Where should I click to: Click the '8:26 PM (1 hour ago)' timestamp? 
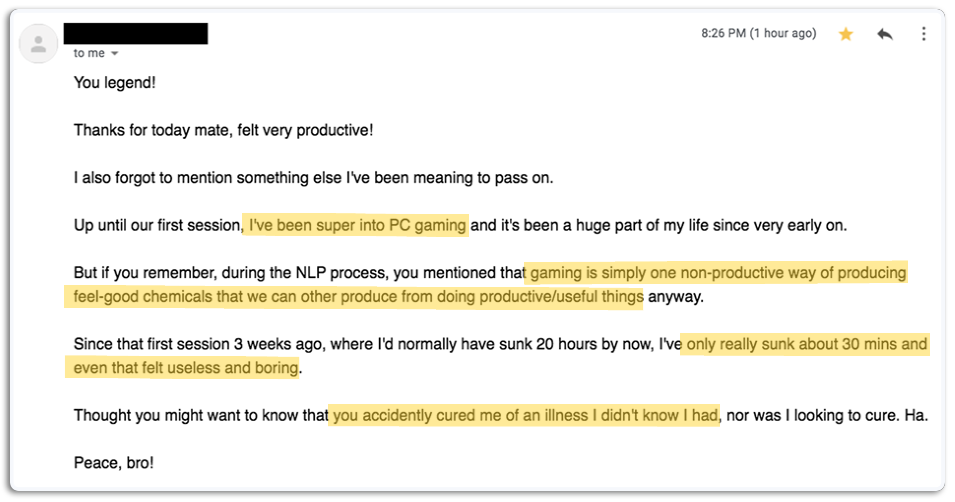(758, 34)
